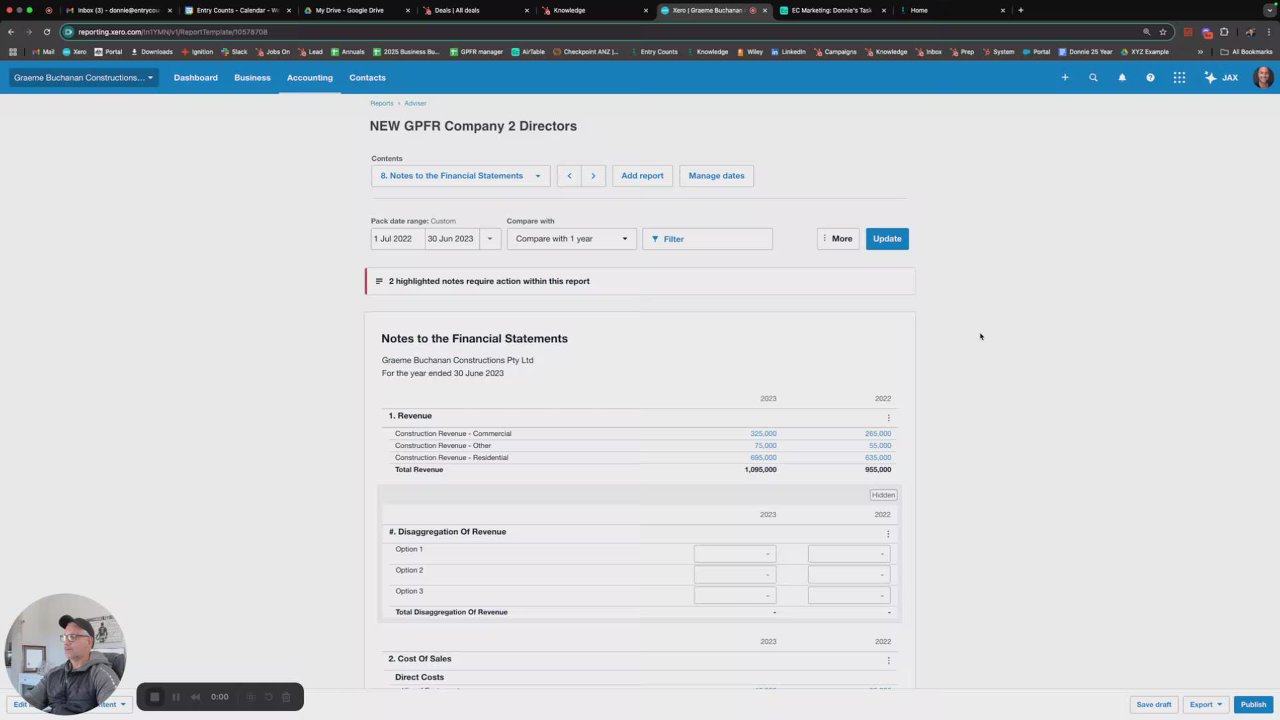This screenshot has height=720, width=1280.
Task: Click Option 1 input for 2023
Action: 735,553
